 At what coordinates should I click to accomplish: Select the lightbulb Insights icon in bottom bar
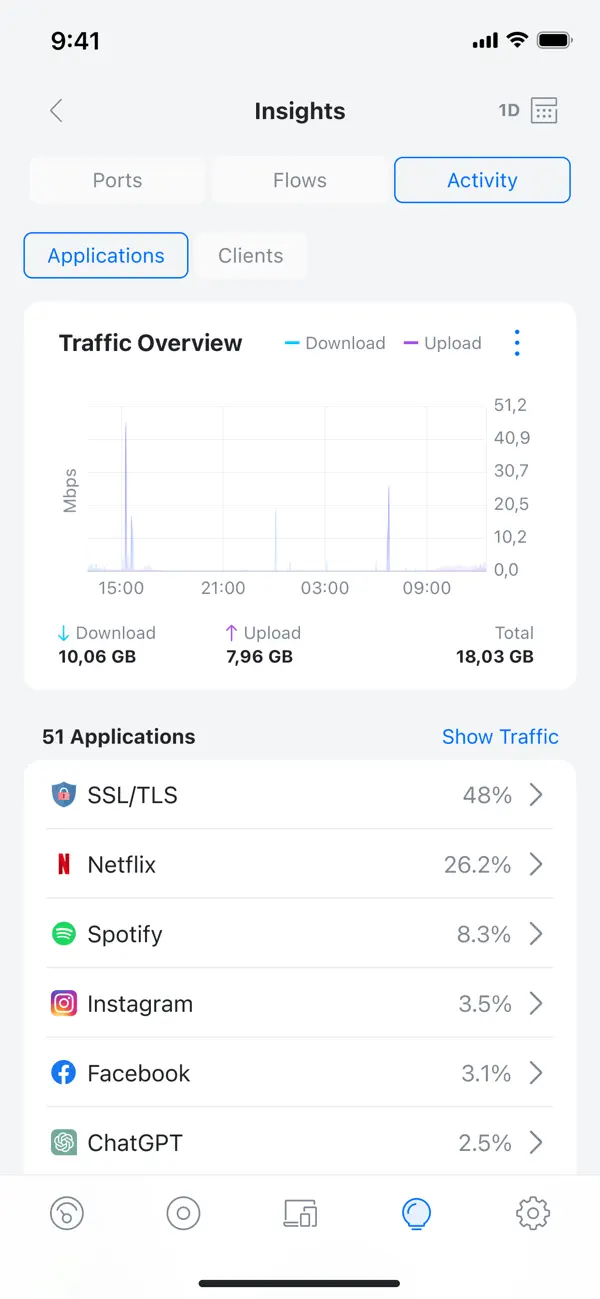(x=416, y=1213)
